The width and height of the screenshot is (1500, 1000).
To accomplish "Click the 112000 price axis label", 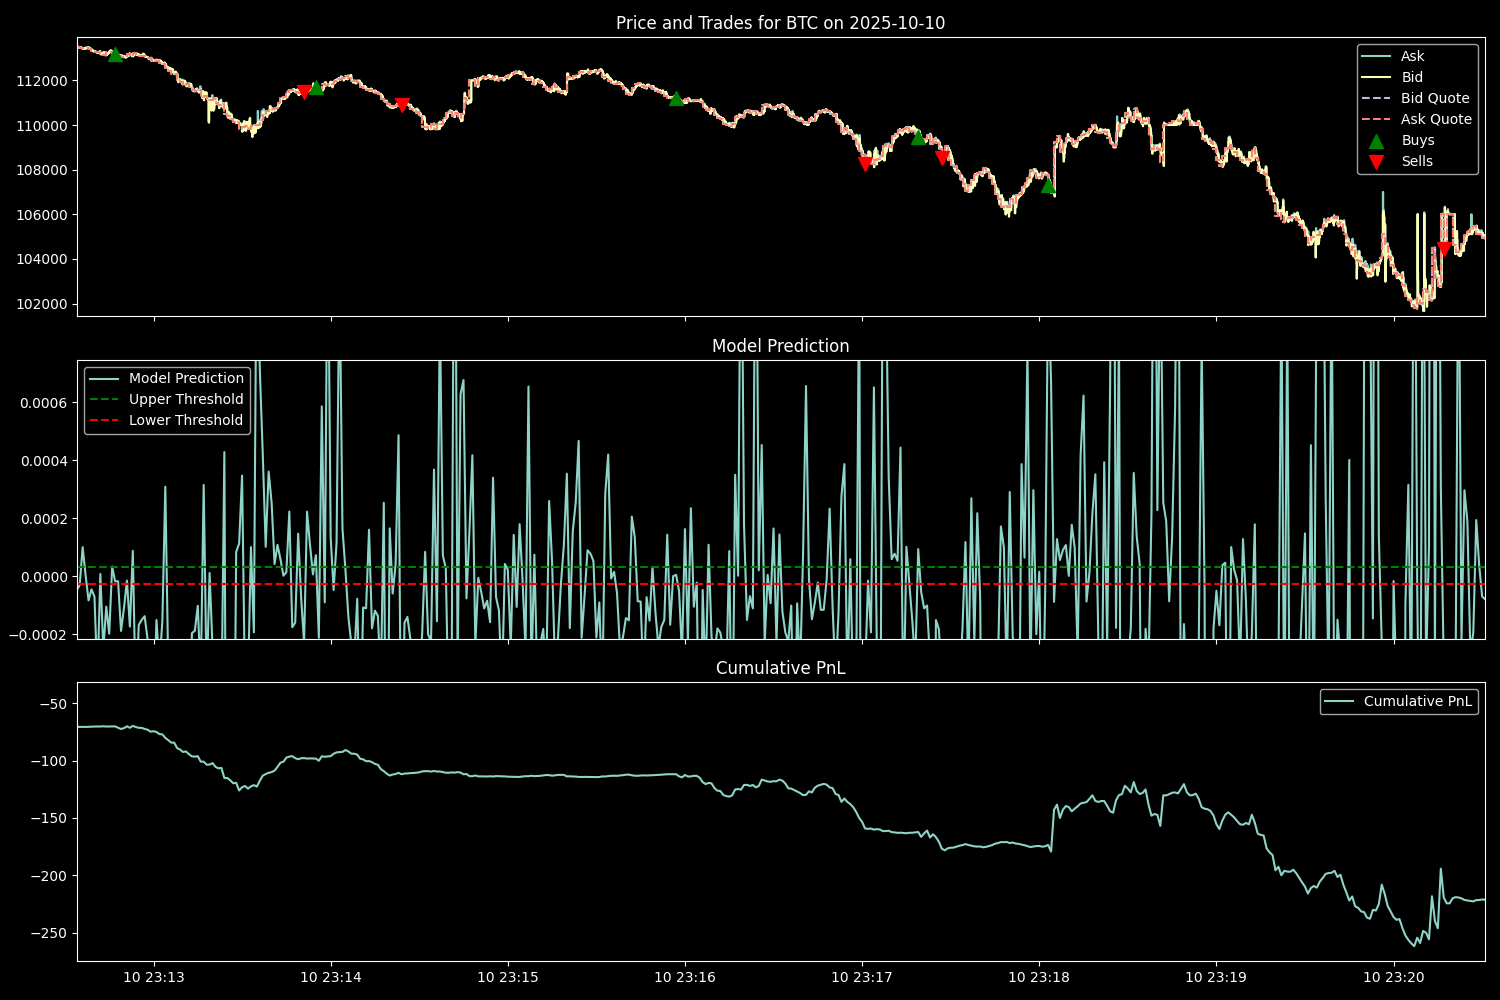I will (42, 81).
